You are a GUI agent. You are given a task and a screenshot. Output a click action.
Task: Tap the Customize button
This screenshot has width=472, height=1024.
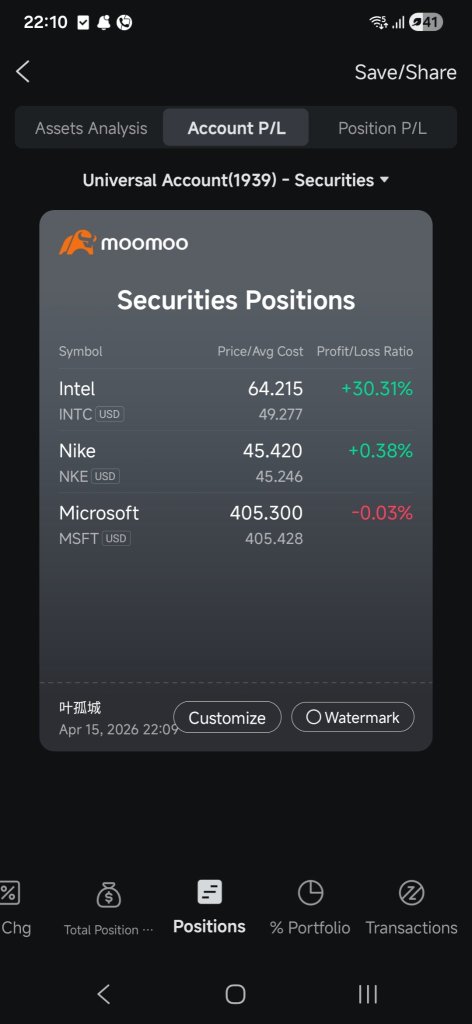[x=227, y=717]
